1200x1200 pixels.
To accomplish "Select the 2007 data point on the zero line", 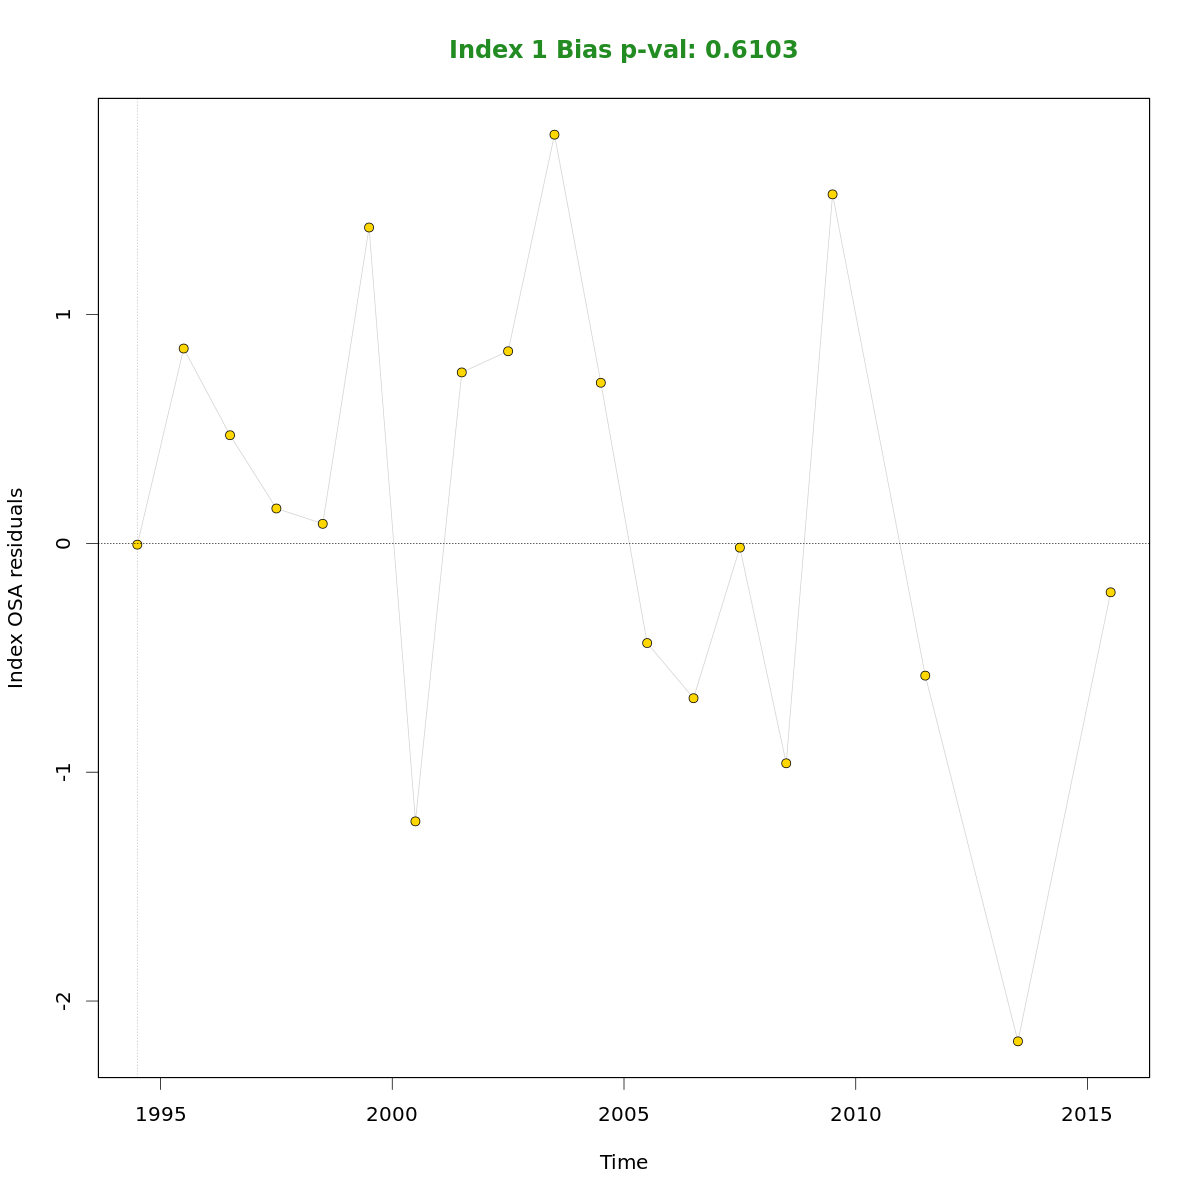I will point(740,548).
